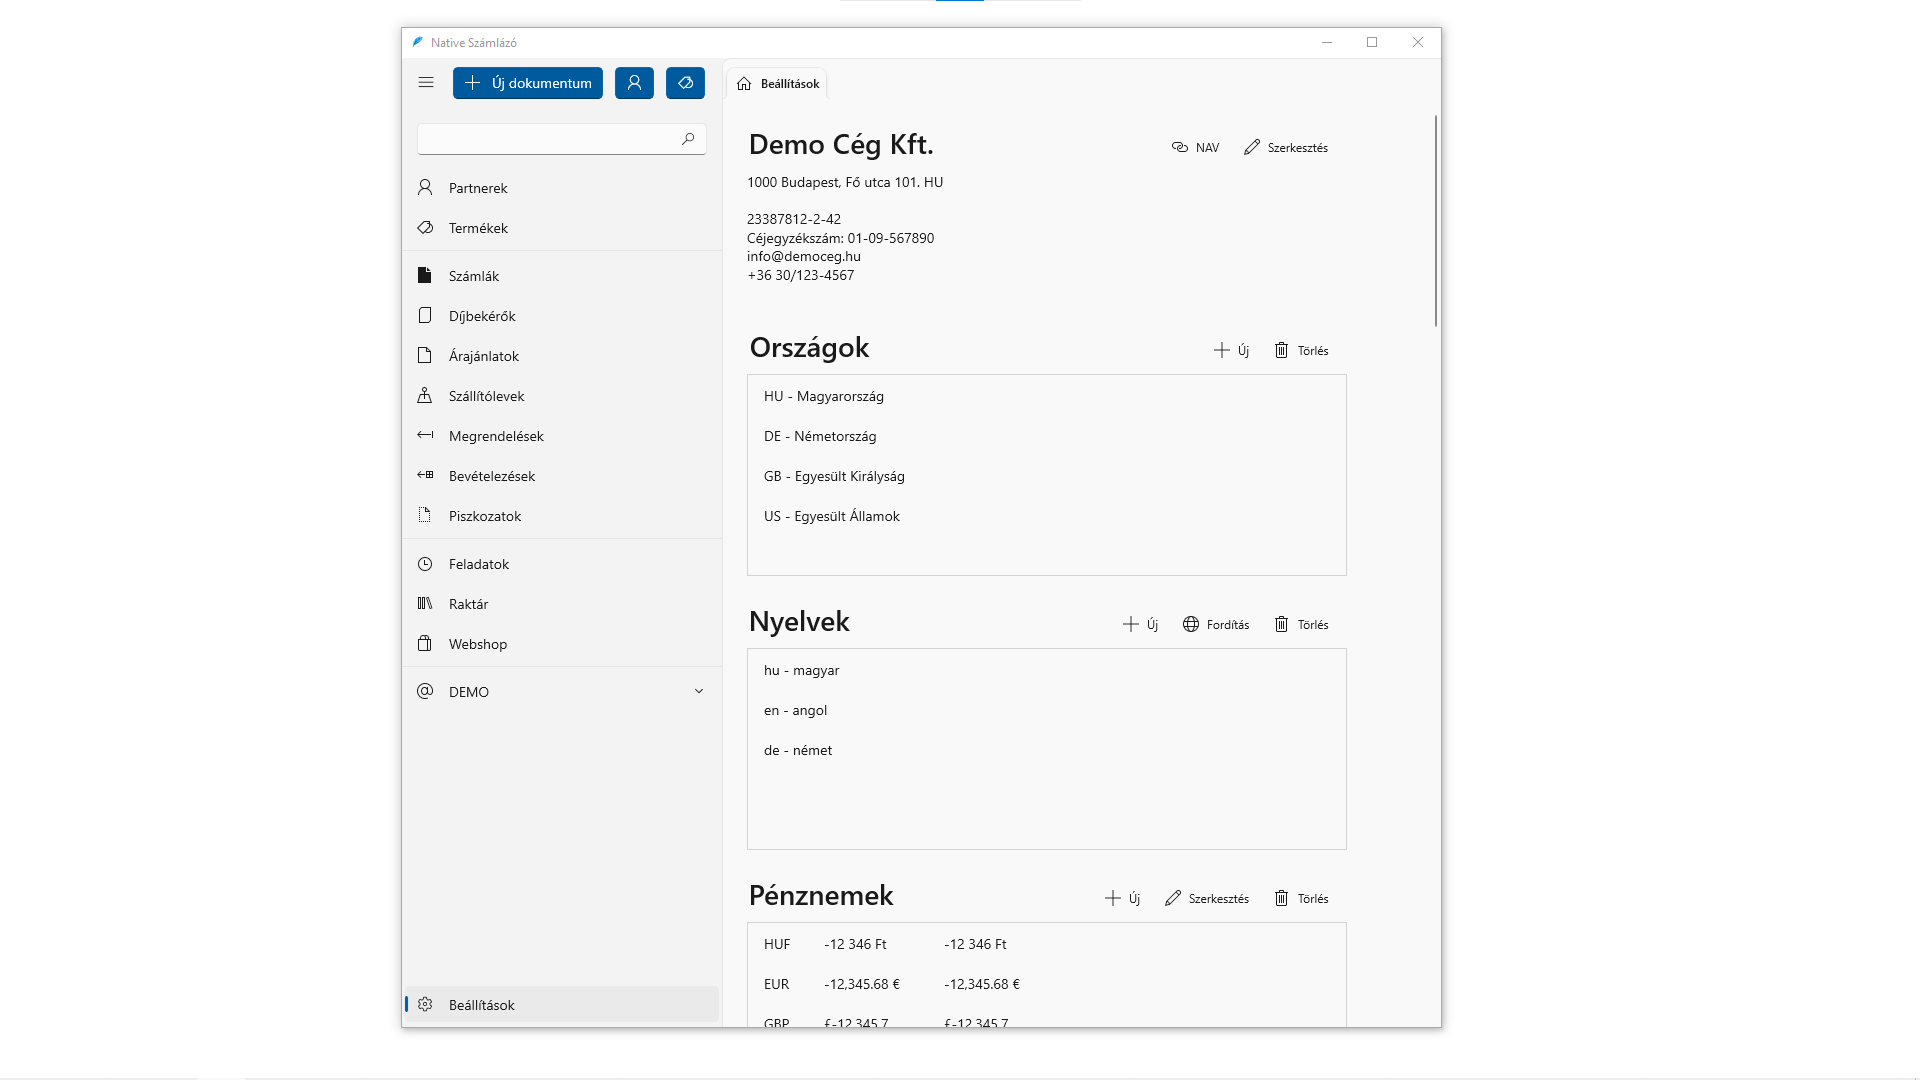Delete selected country with Törlés in Országok

click(x=1301, y=350)
